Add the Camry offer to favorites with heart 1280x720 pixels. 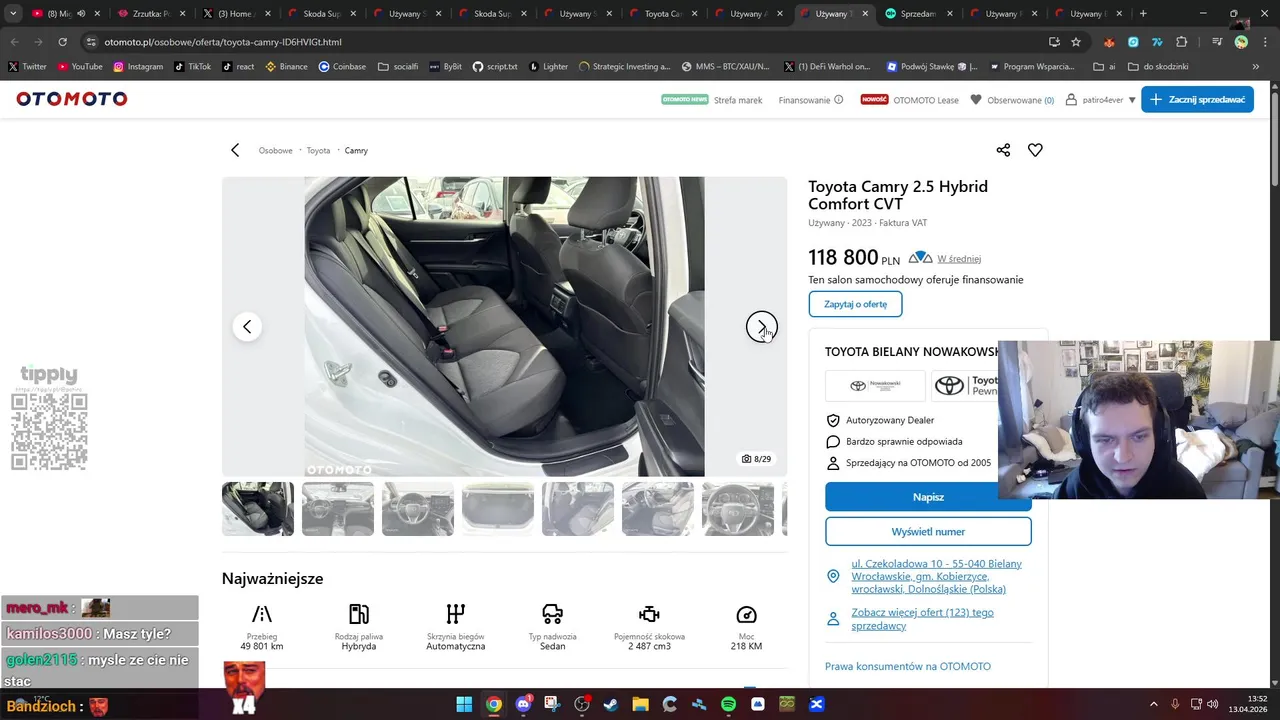tap(1035, 150)
